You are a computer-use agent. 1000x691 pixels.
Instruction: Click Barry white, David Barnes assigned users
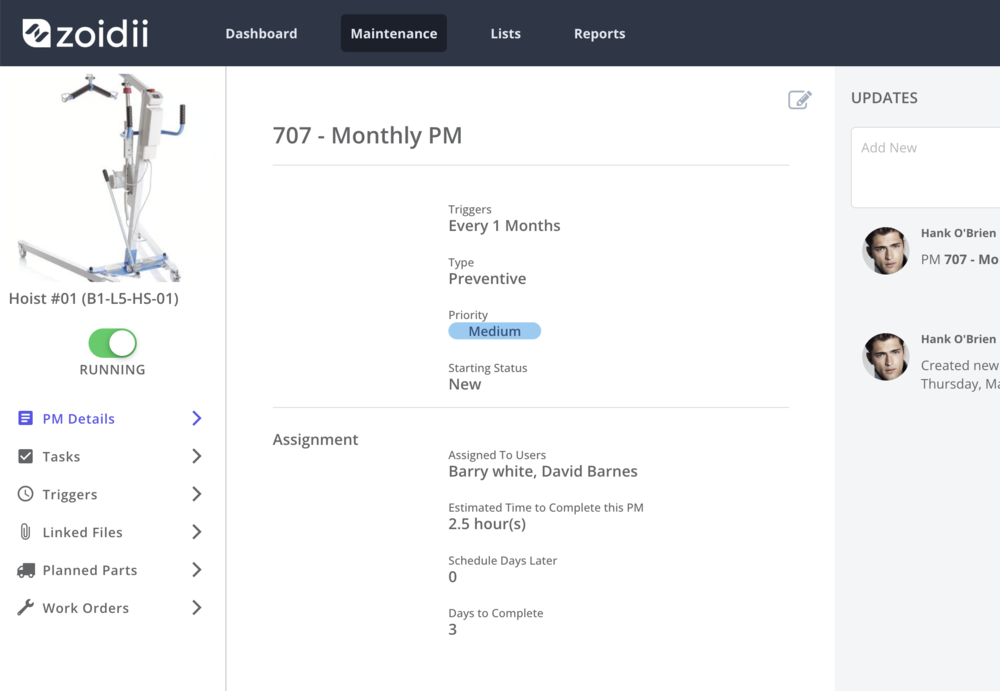(x=543, y=472)
